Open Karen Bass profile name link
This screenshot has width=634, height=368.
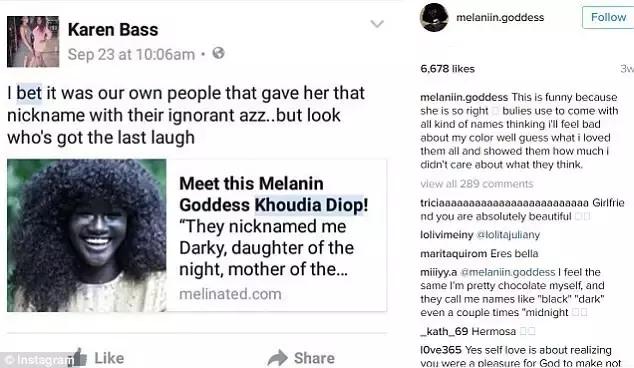[113, 30]
